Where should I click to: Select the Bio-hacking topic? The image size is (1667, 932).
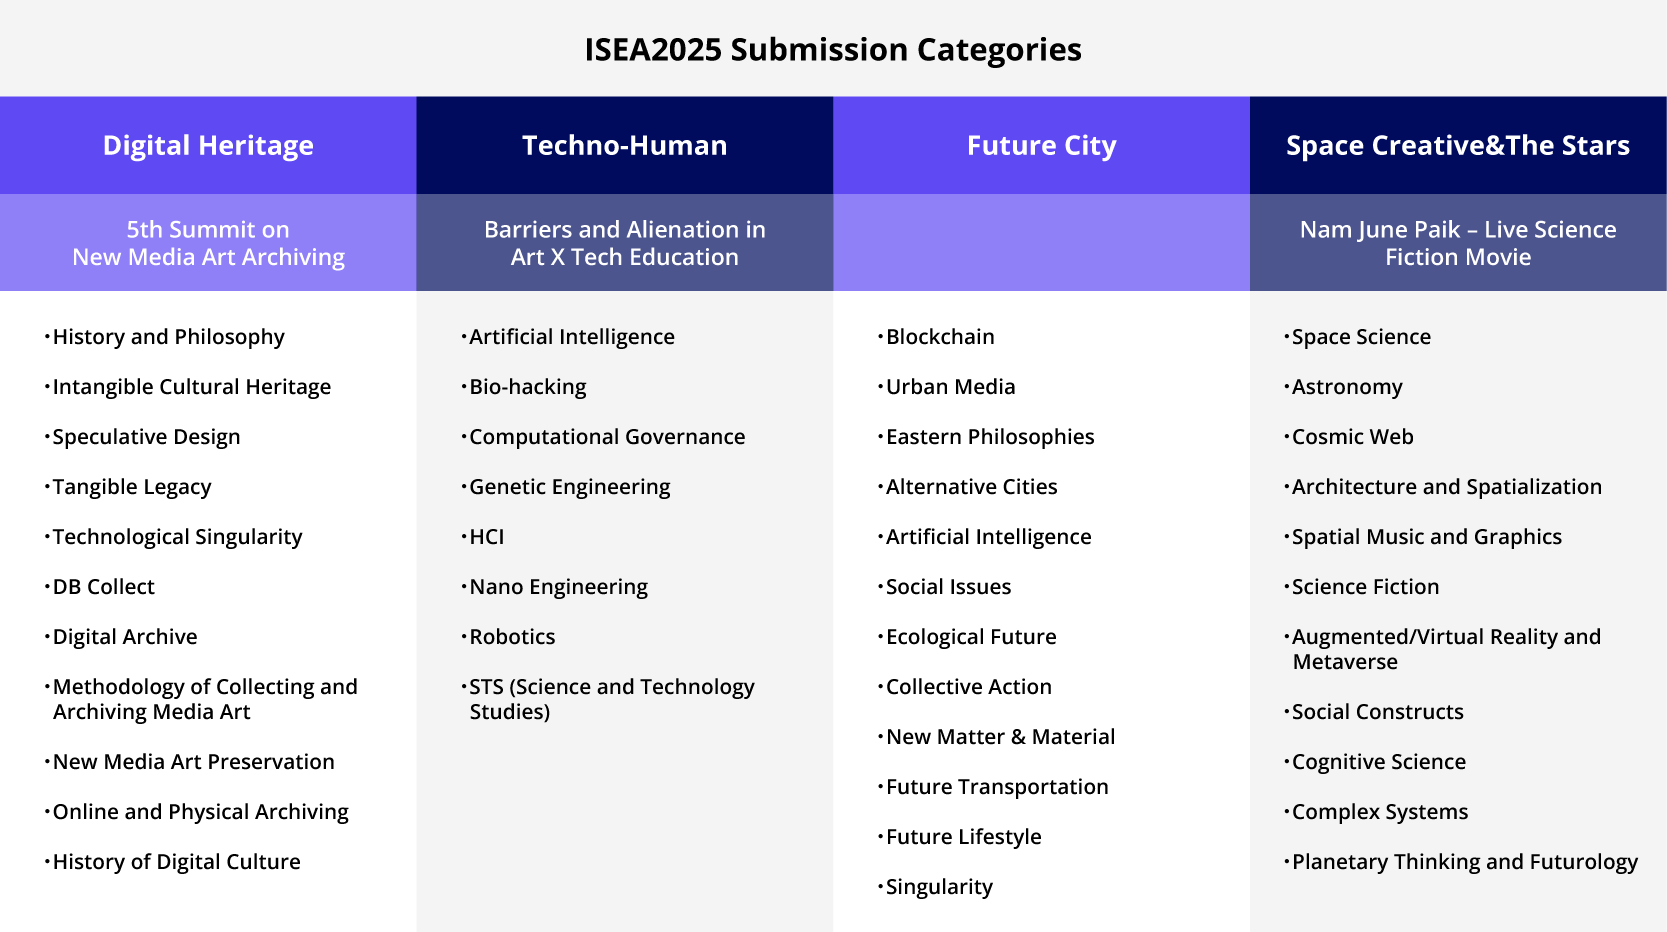(527, 387)
